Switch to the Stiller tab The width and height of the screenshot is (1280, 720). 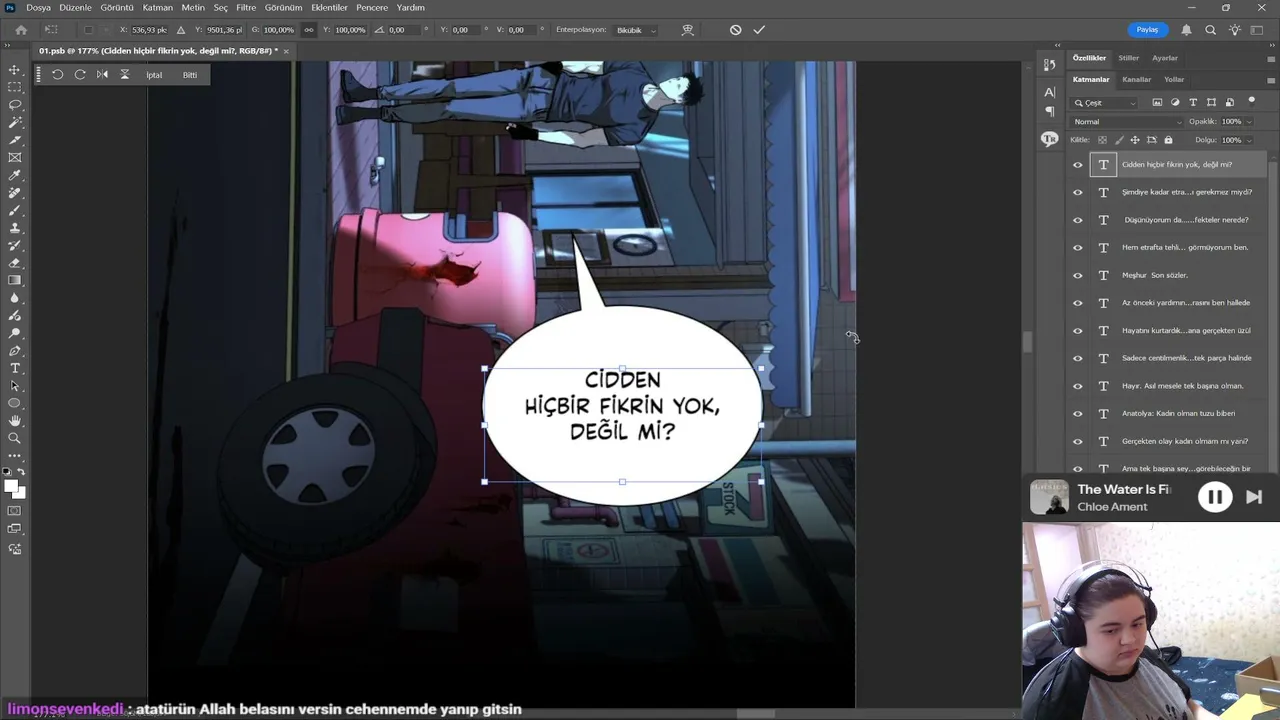[1128, 58]
